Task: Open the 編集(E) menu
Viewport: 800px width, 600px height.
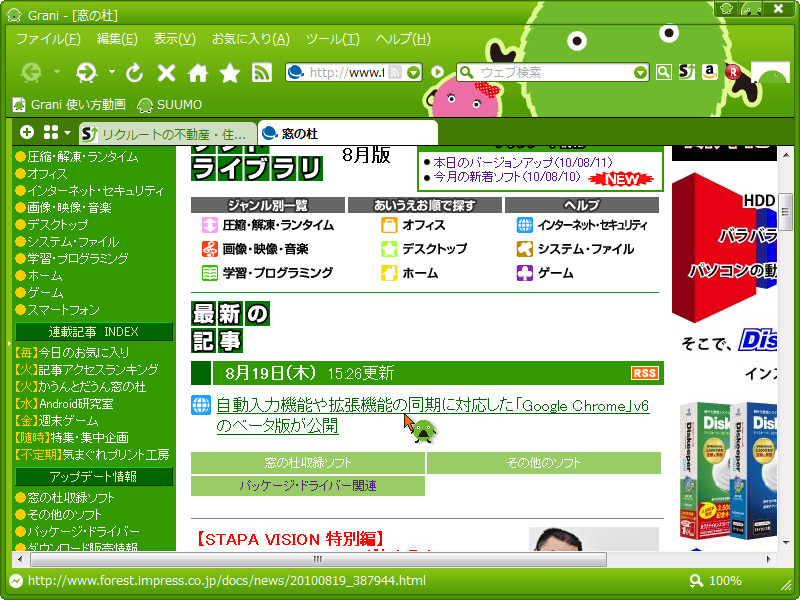Action: coord(117,39)
